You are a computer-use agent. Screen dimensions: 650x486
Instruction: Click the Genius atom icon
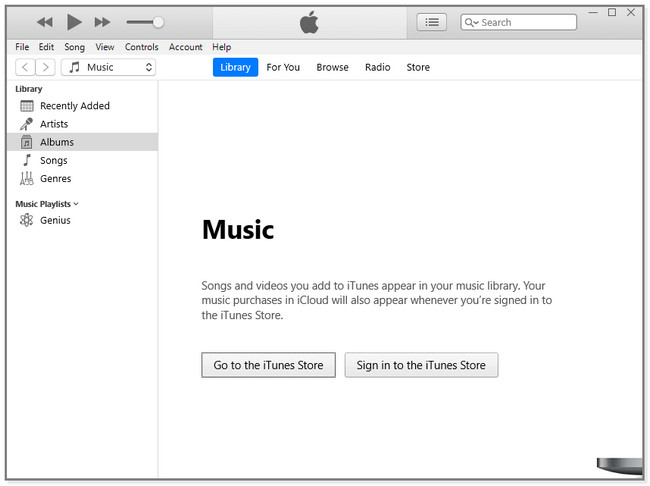point(27,220)
